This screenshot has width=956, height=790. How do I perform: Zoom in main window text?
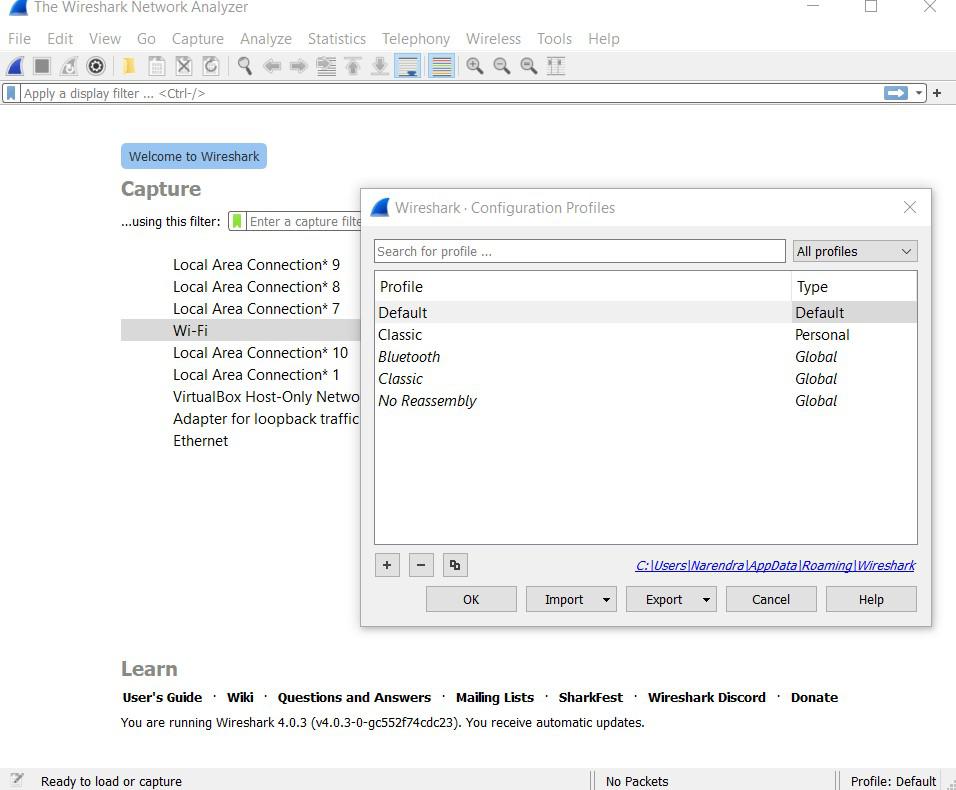[x=474, y=66]
